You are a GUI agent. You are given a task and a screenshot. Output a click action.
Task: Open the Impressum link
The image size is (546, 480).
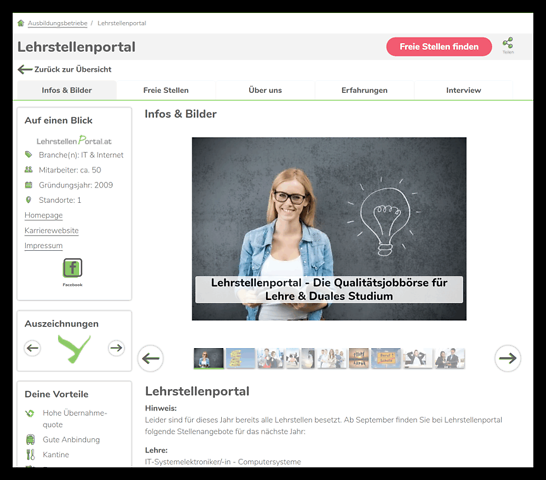pyautogui.click(x=44, y=246)
